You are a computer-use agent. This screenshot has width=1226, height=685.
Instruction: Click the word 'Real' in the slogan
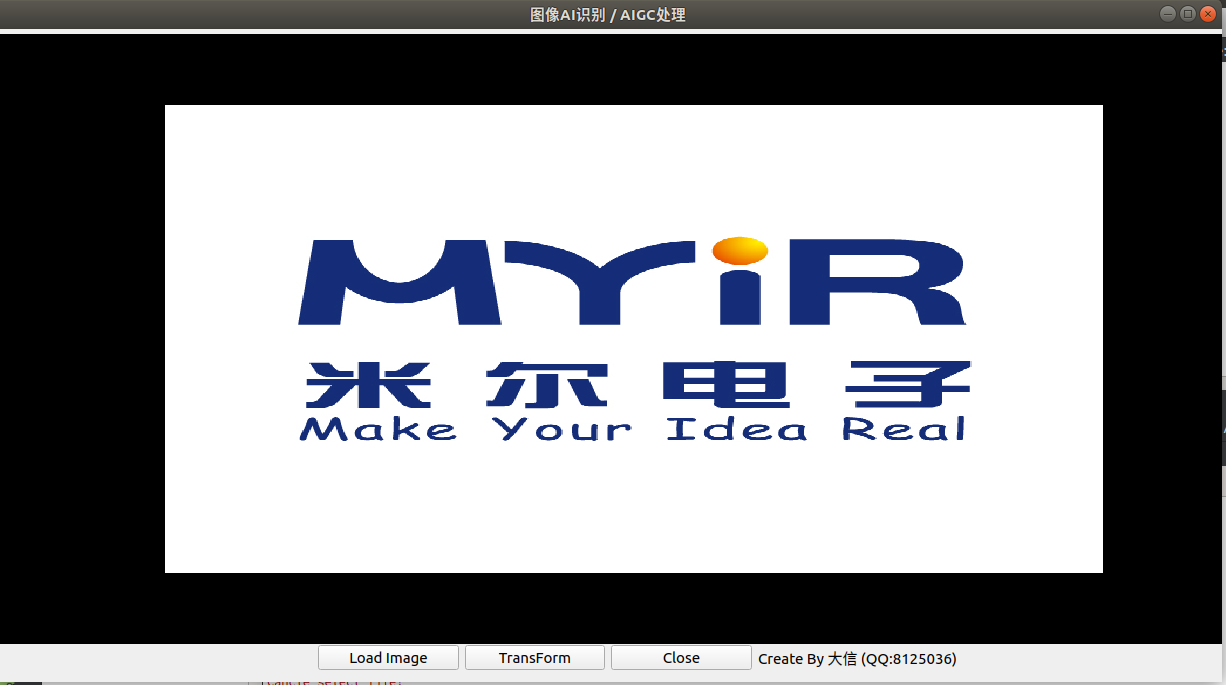pos(904,430)
